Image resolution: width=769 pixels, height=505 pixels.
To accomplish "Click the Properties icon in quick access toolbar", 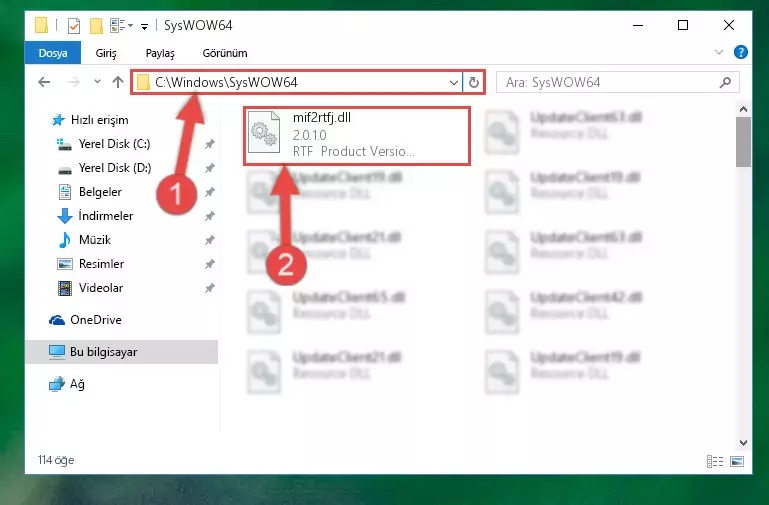I will click(x=74, y=25).
